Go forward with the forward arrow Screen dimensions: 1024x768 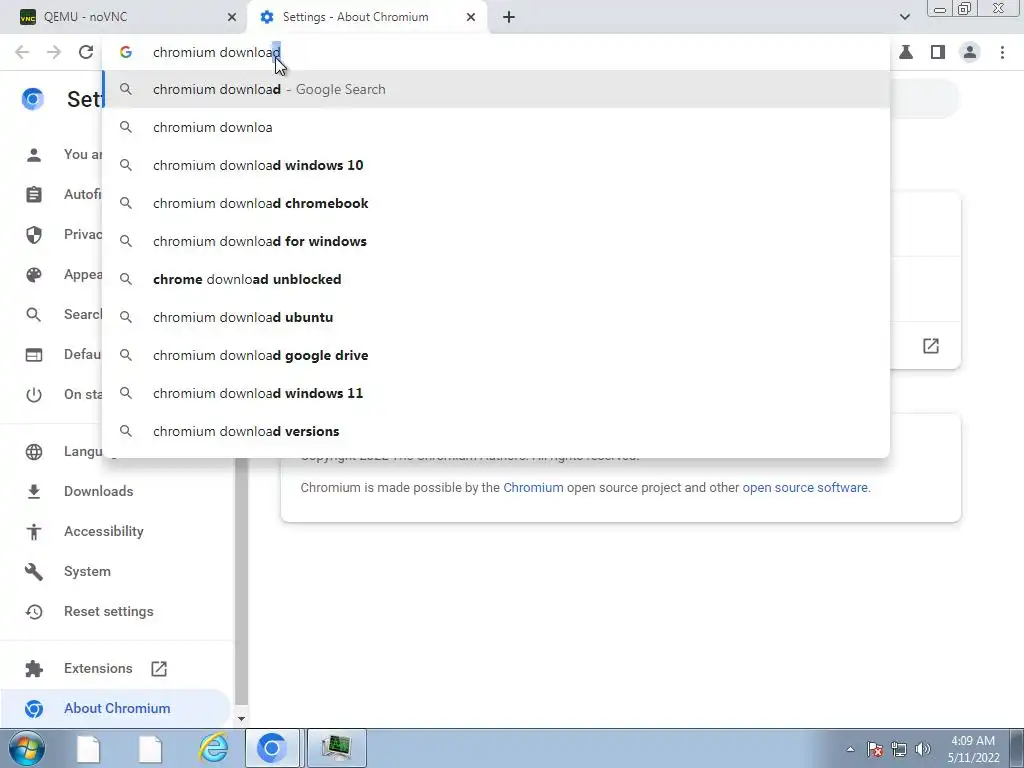pyautogui.click(x=54, y=52)
